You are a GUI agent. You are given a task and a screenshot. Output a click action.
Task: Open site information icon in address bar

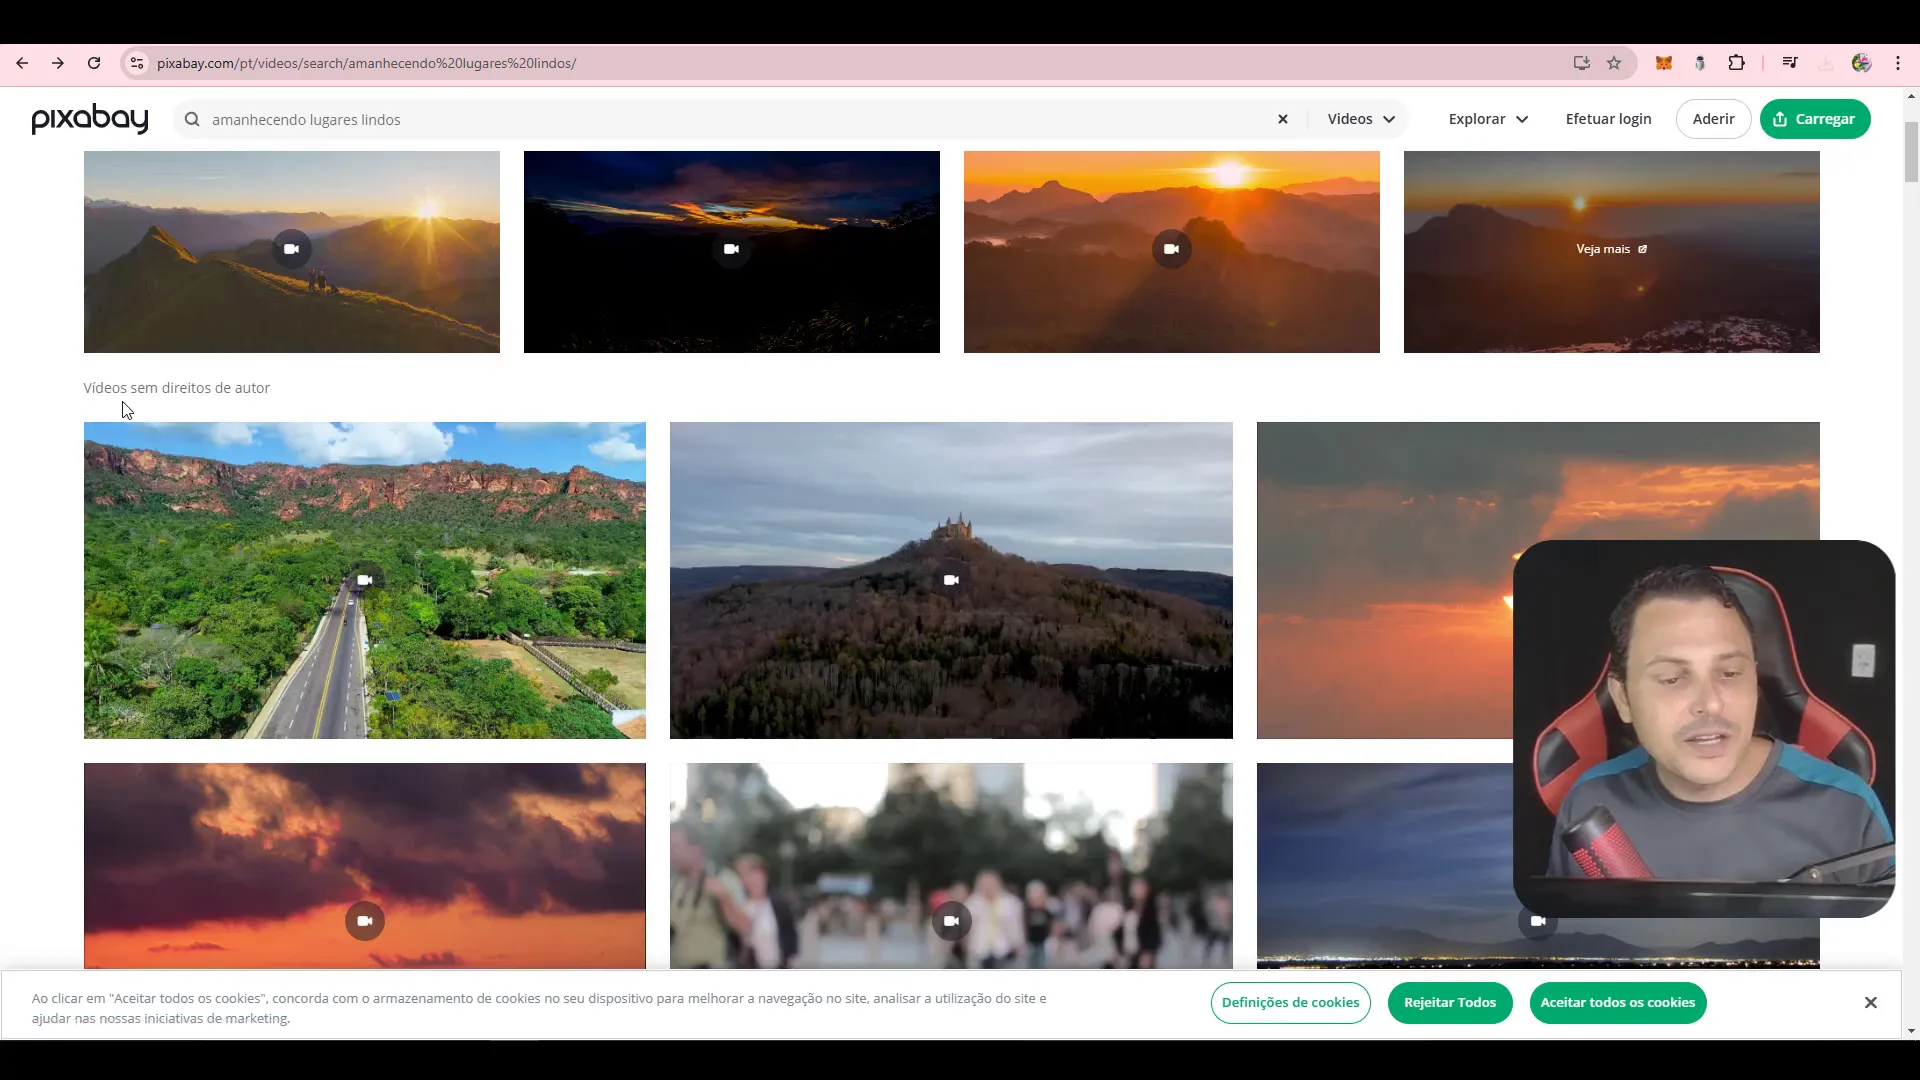[x=137, y=63]
